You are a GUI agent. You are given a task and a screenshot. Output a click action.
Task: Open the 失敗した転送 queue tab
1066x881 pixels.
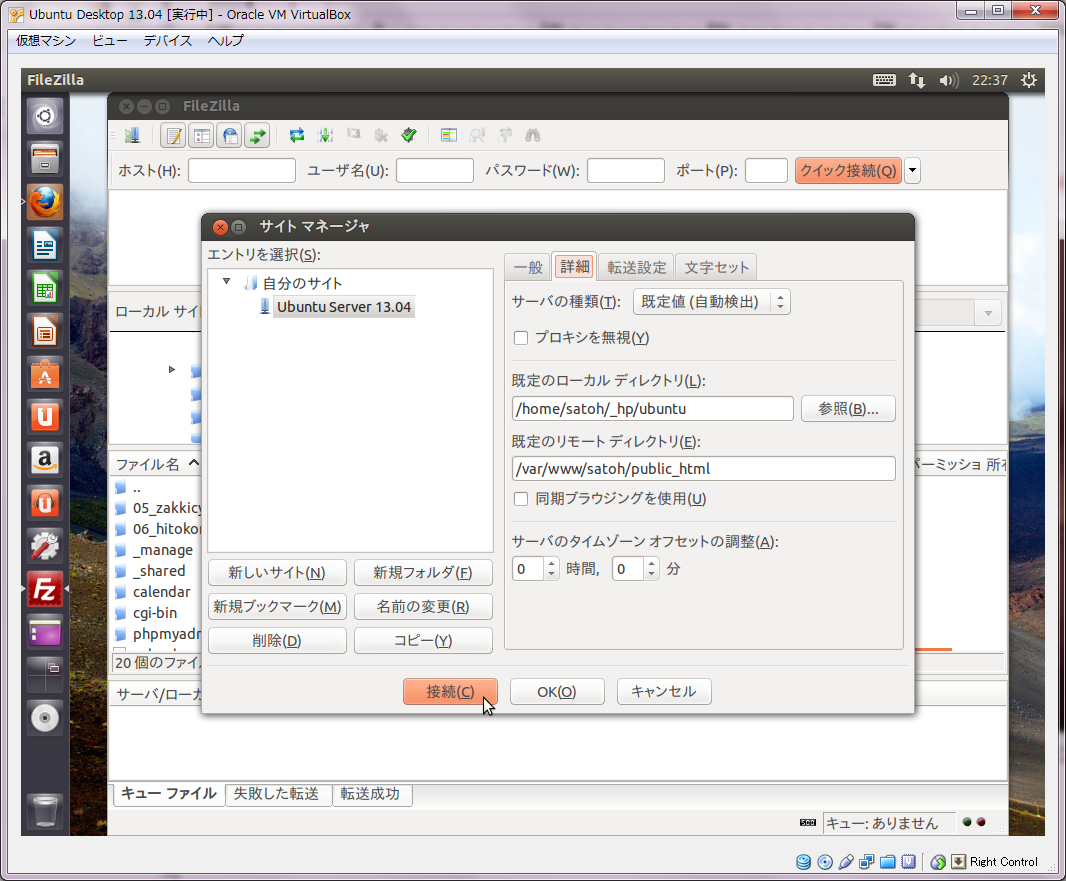(x=277, y=794)
